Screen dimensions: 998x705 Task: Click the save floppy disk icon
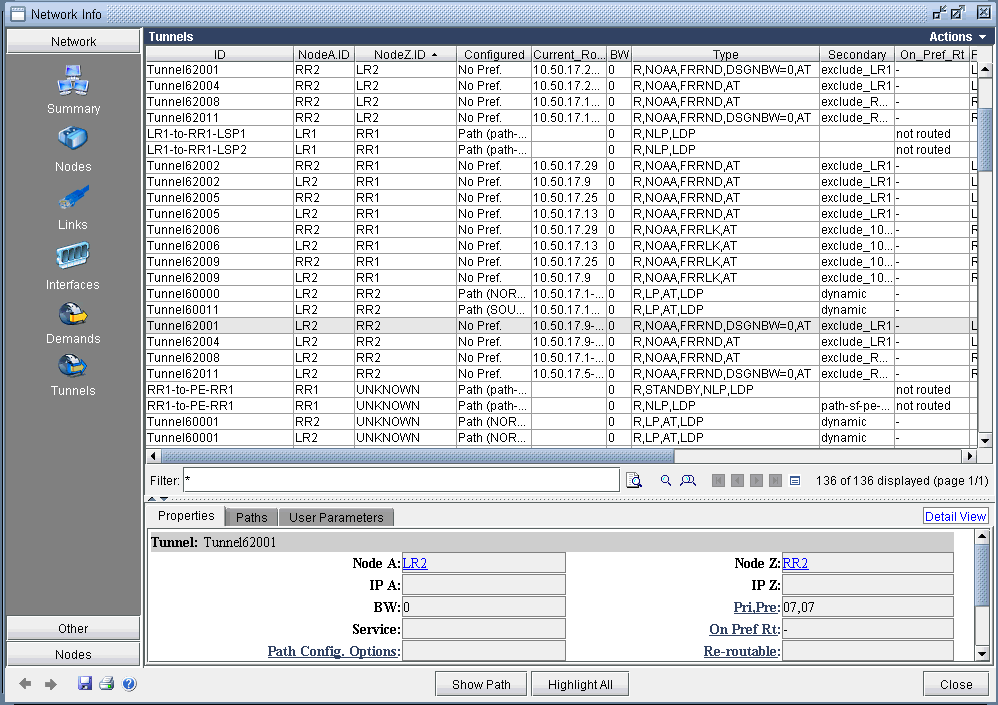click(x=85, y=684)
